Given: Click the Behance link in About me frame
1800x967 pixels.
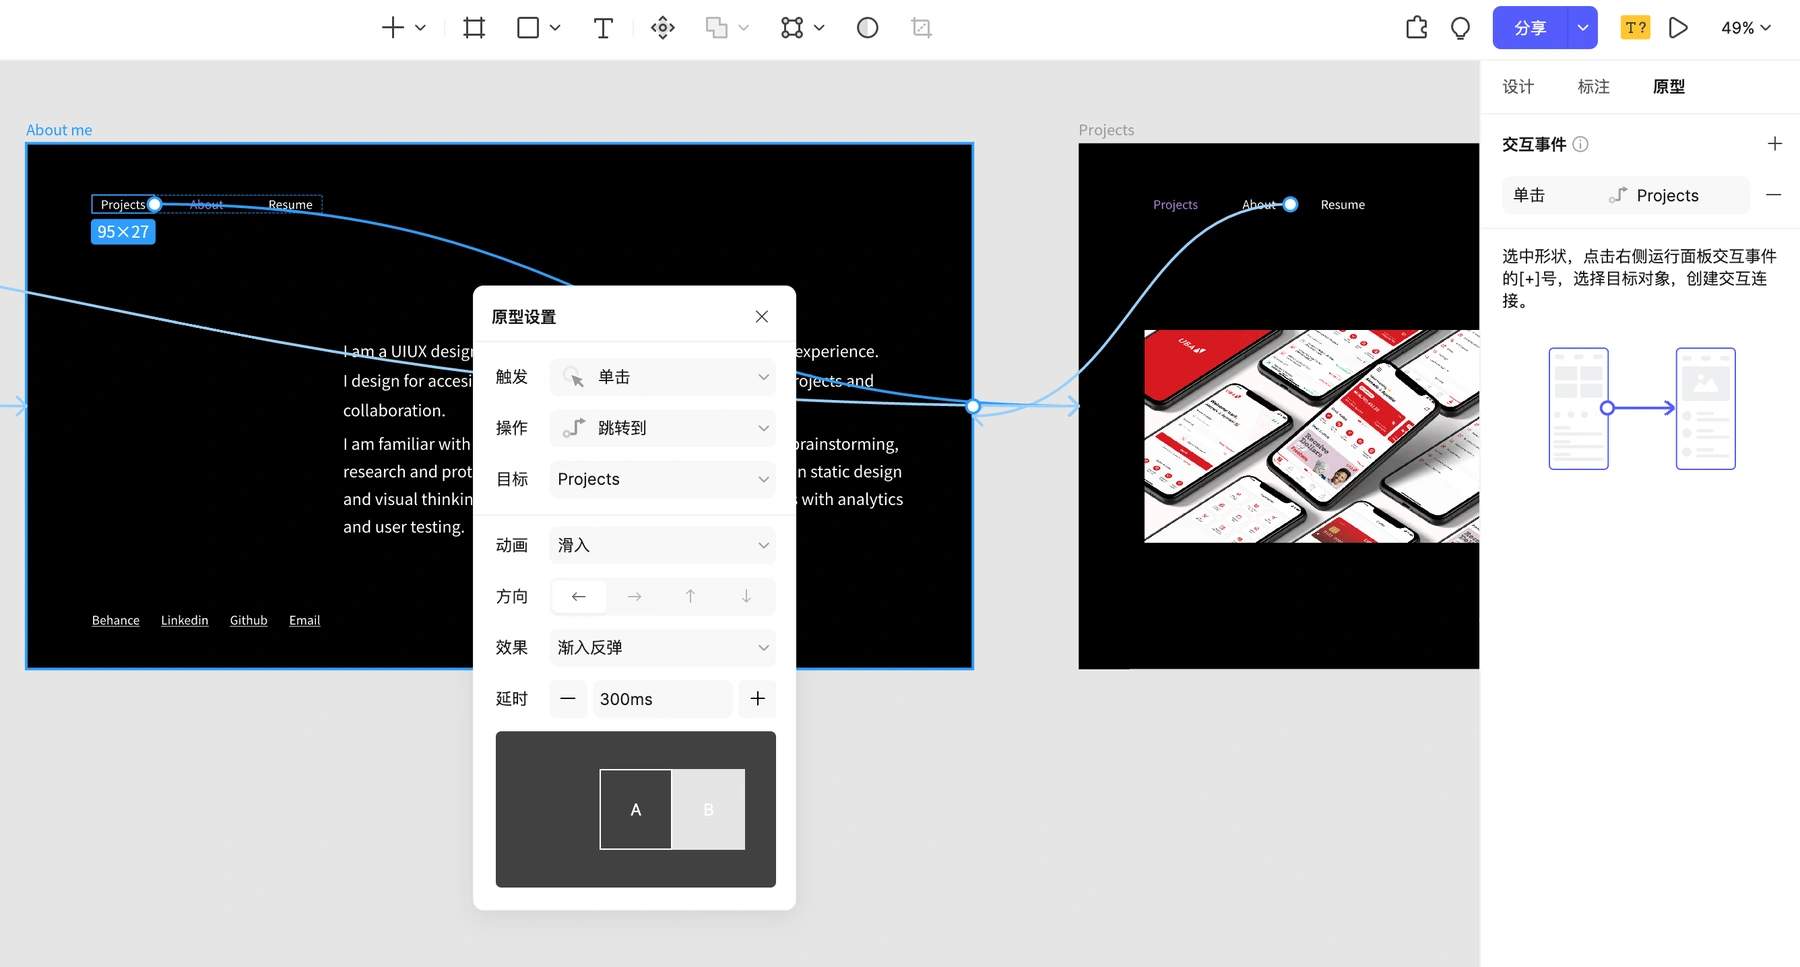Looking at the screenshot, I should click(116, 620).
